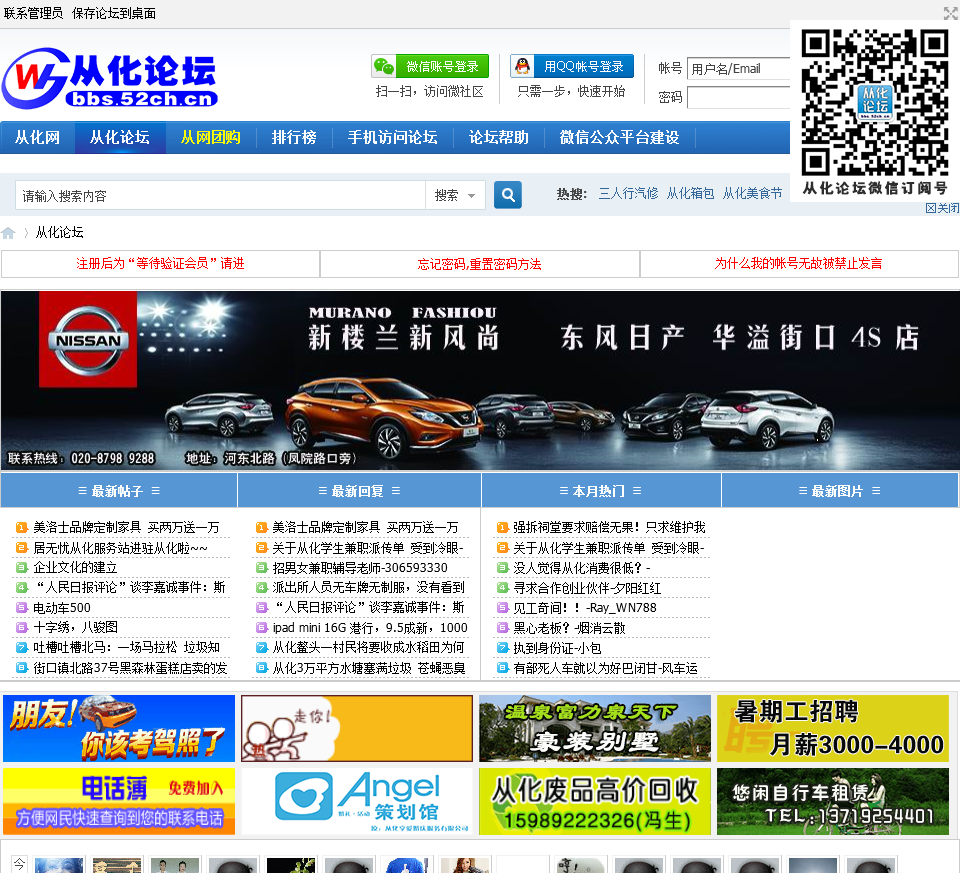The image size is (960, 873).
Task: Click the 从化废品高价回收 ad
Action: tap(594, 801)
